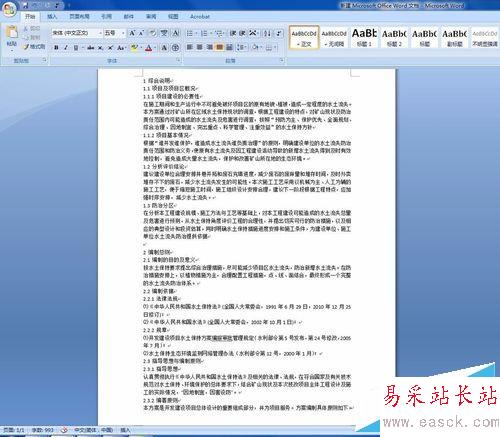This screenshot has height=437, width=500.
Task: Switch to the 审阅 (Review) tab
Action: pyautogui.click(x=151, y=16)
